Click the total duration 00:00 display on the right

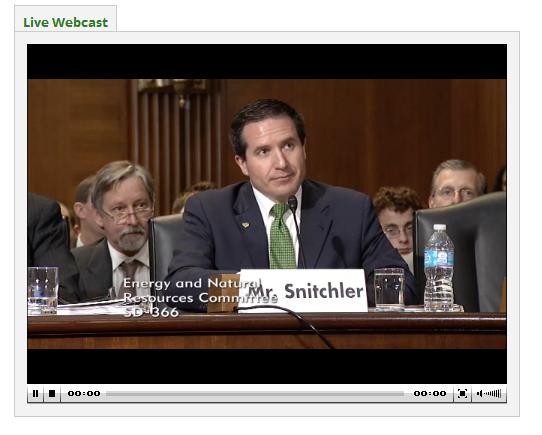tap(430, 394)
